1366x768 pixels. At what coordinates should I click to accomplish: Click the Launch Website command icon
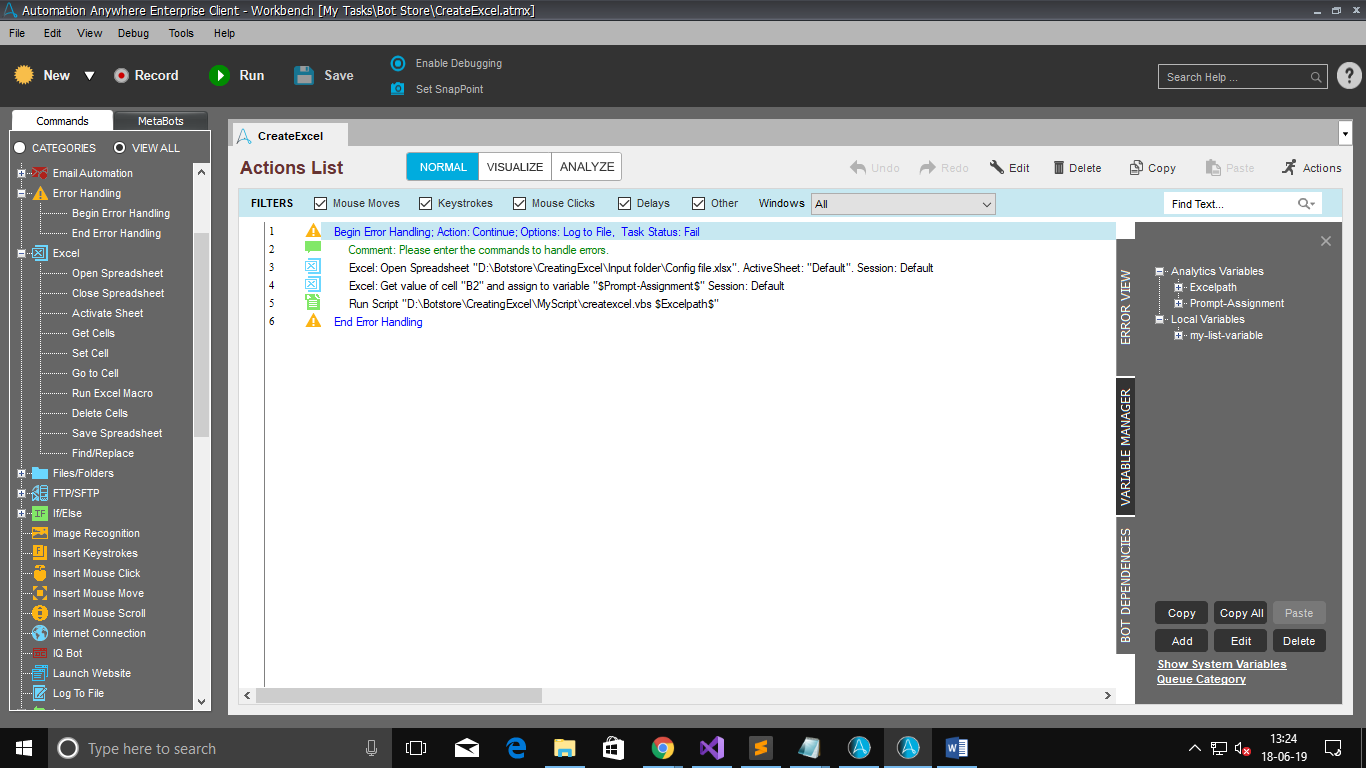[x=40, y=673]
